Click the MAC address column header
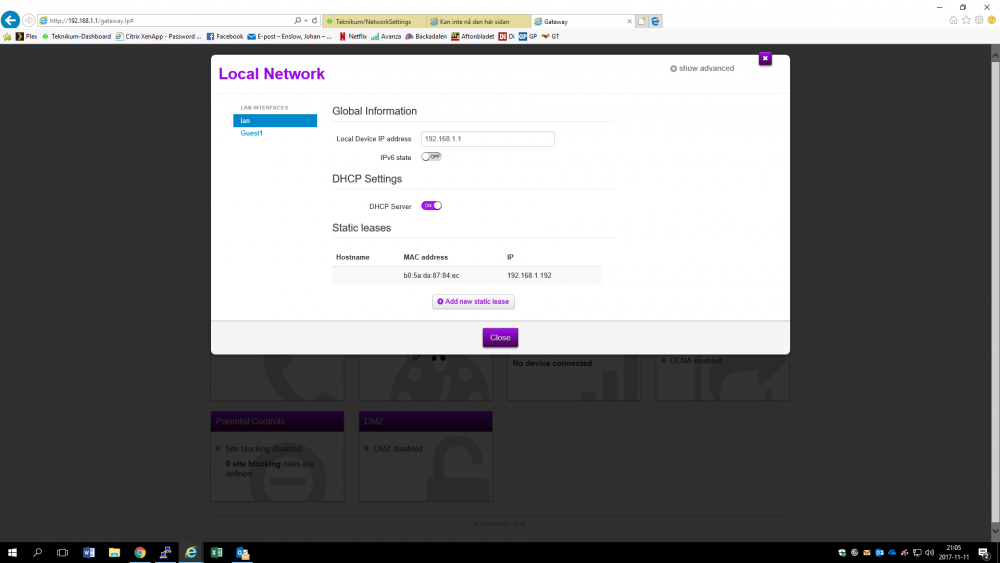This screenshot has width=1000, height=563. 425,257
